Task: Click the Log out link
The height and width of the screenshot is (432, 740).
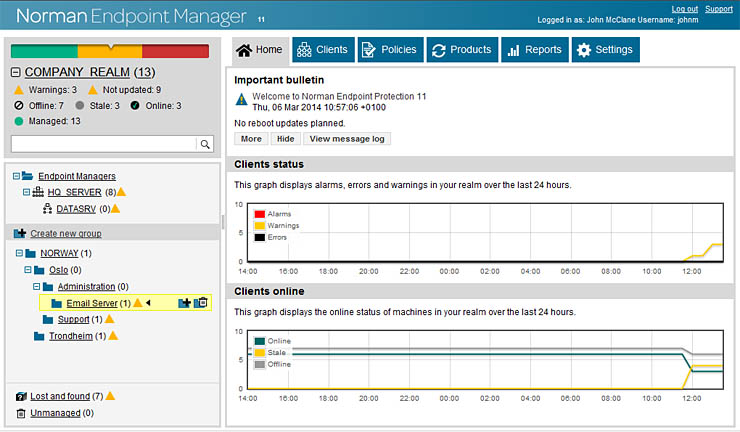Action: 685,8
